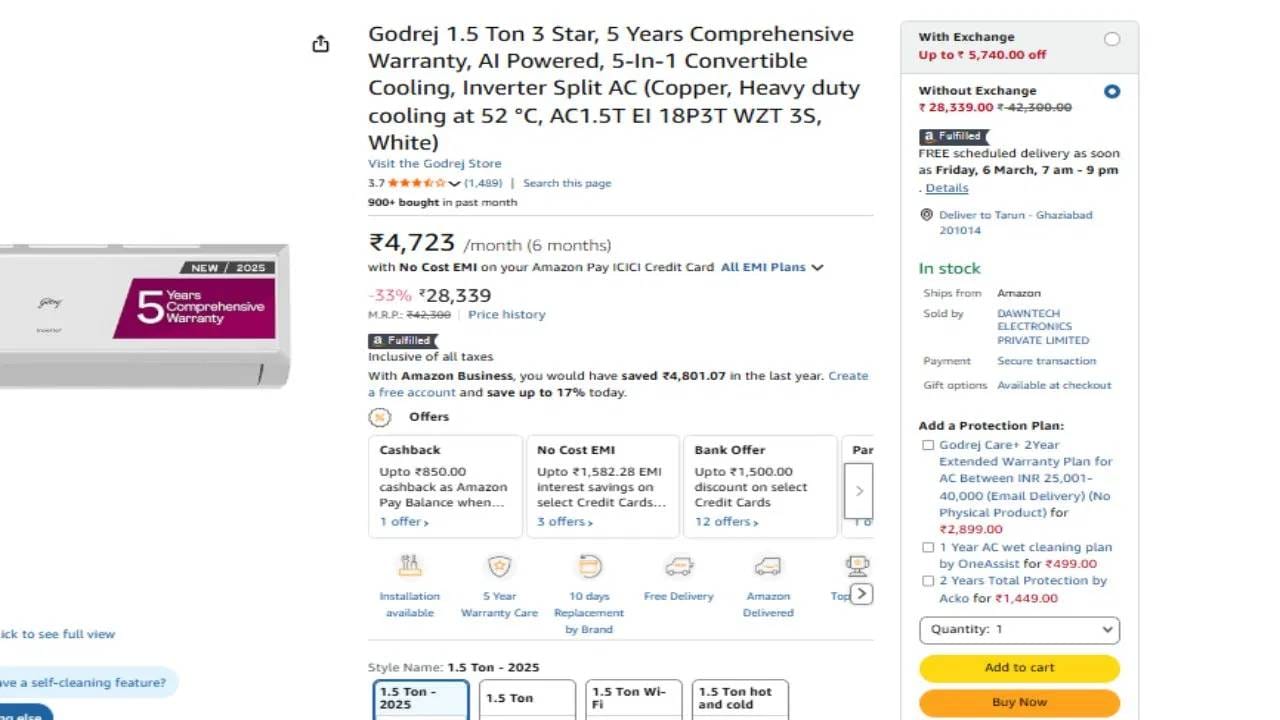Screen dimensions: 1280x720
Task: Click the Amazon Delivered icon
Action: [767, 566]
